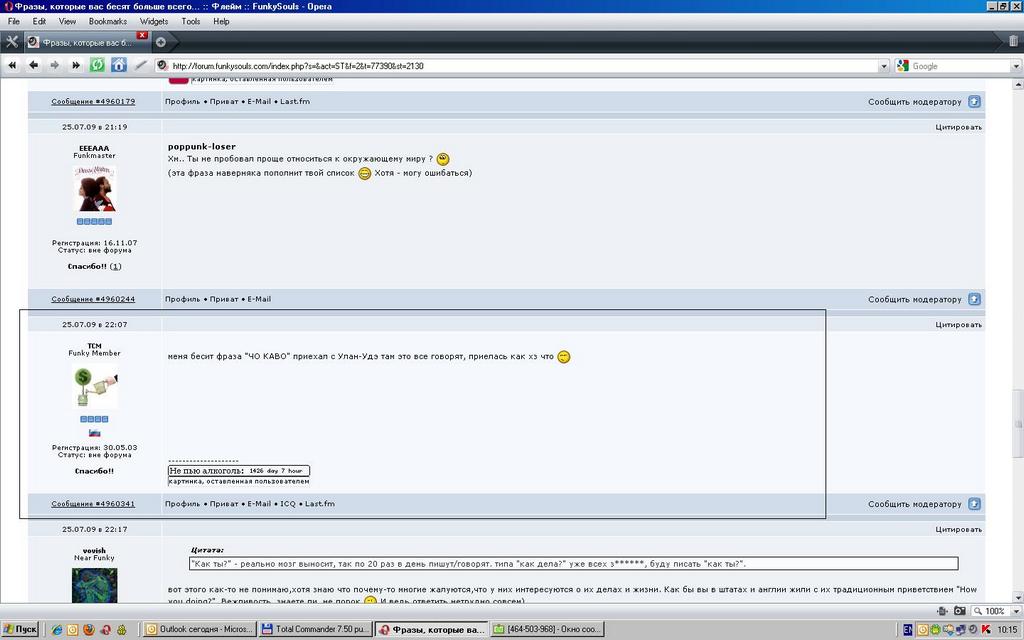Open the Google search engine dropdown

coord(902,66)
